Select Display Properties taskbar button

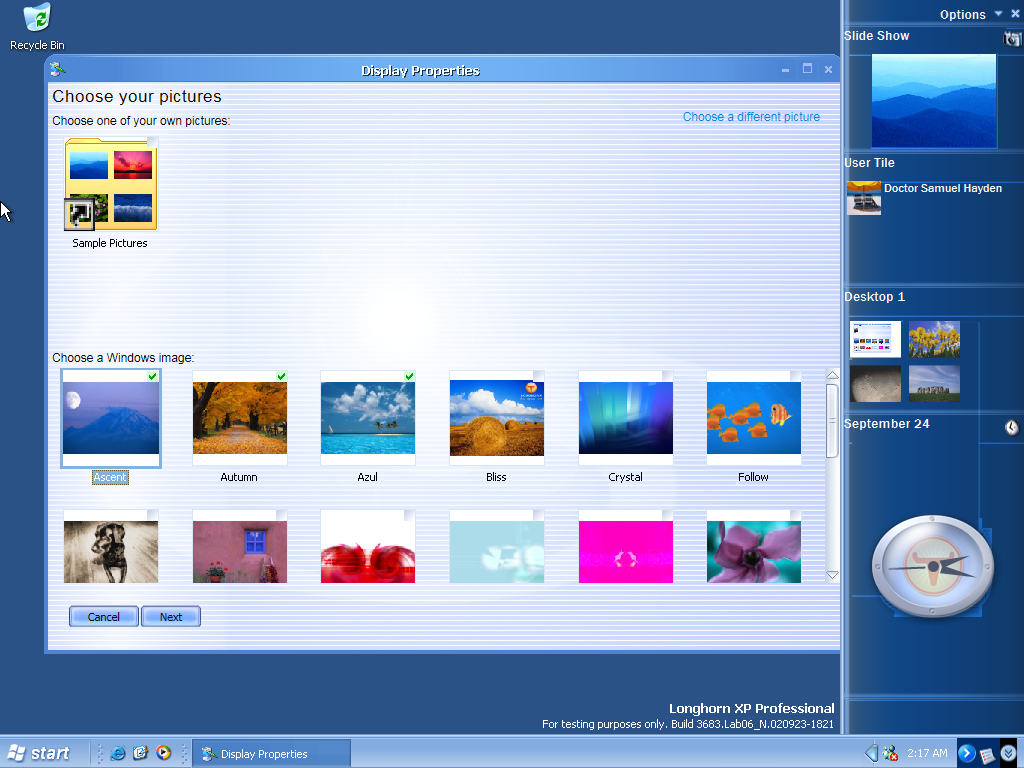pyautogui.click(x=272, y=754)
